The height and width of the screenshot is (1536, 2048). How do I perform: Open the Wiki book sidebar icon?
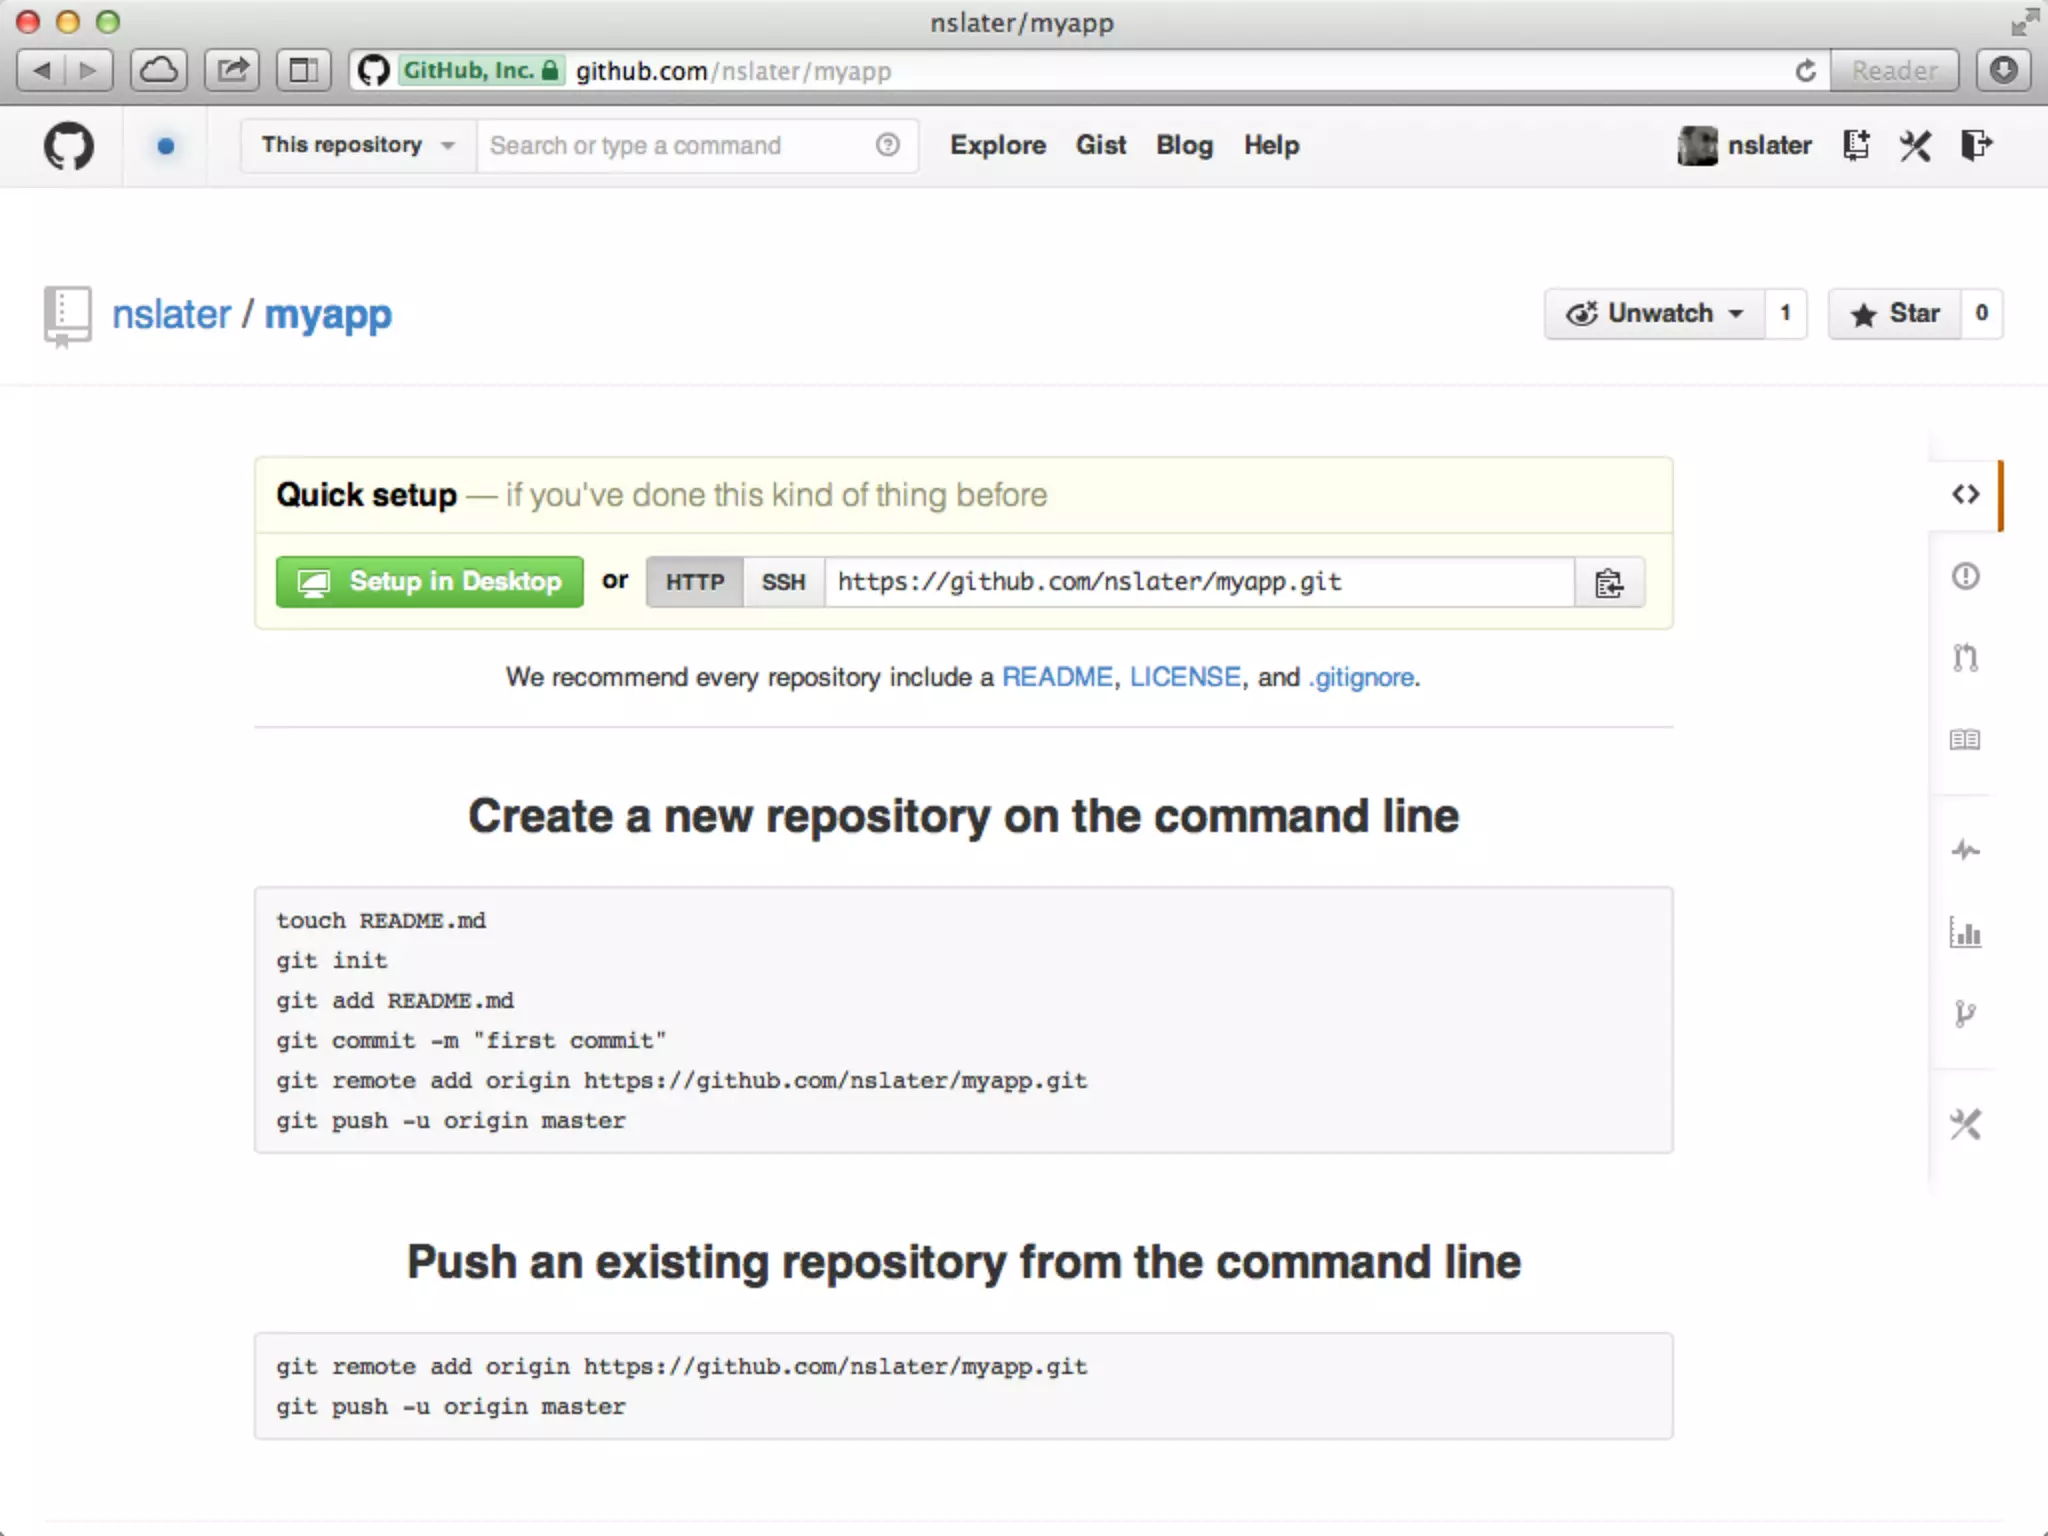click(x=1965, y=740)
